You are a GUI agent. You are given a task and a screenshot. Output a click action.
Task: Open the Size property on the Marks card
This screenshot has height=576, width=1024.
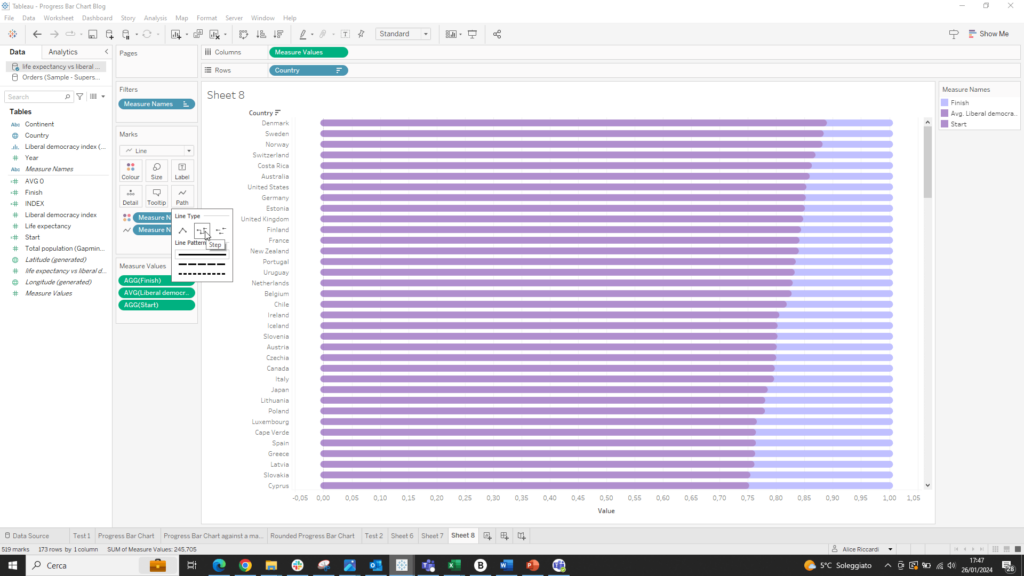coord(156,170)
